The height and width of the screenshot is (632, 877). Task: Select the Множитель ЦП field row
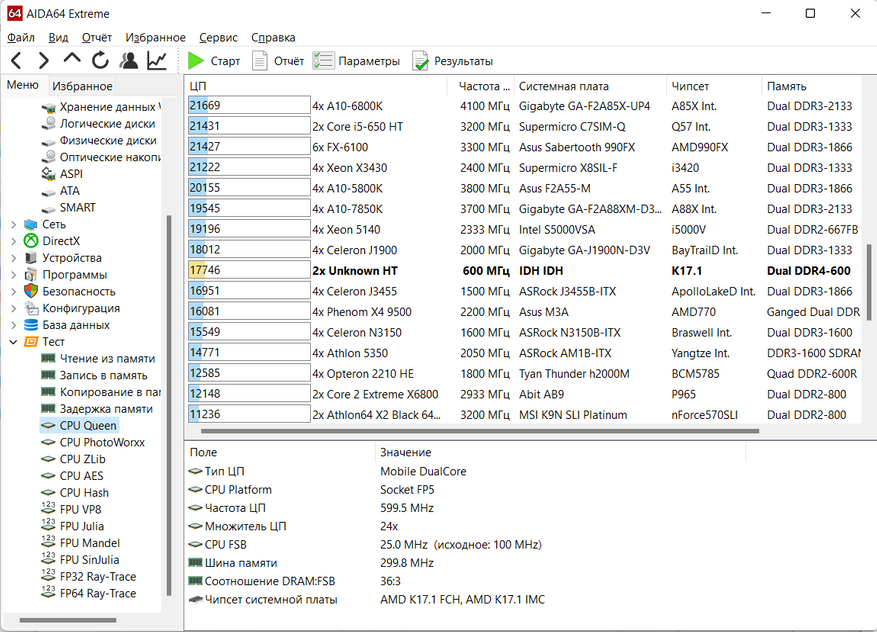[466, 526]
